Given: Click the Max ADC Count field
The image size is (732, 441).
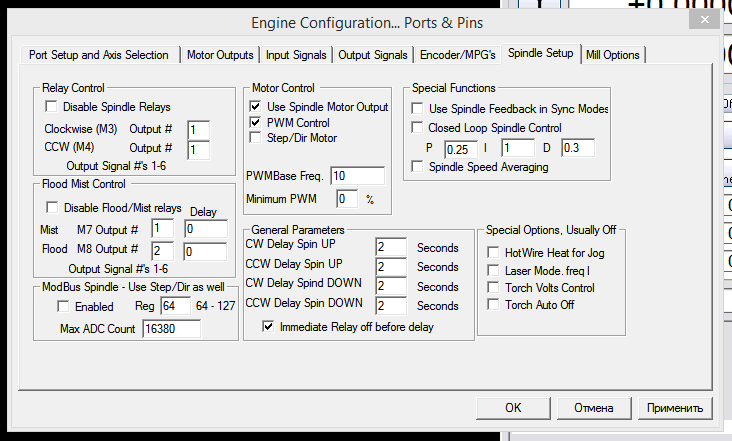Looking at the screenshot, I should point(171,328).
